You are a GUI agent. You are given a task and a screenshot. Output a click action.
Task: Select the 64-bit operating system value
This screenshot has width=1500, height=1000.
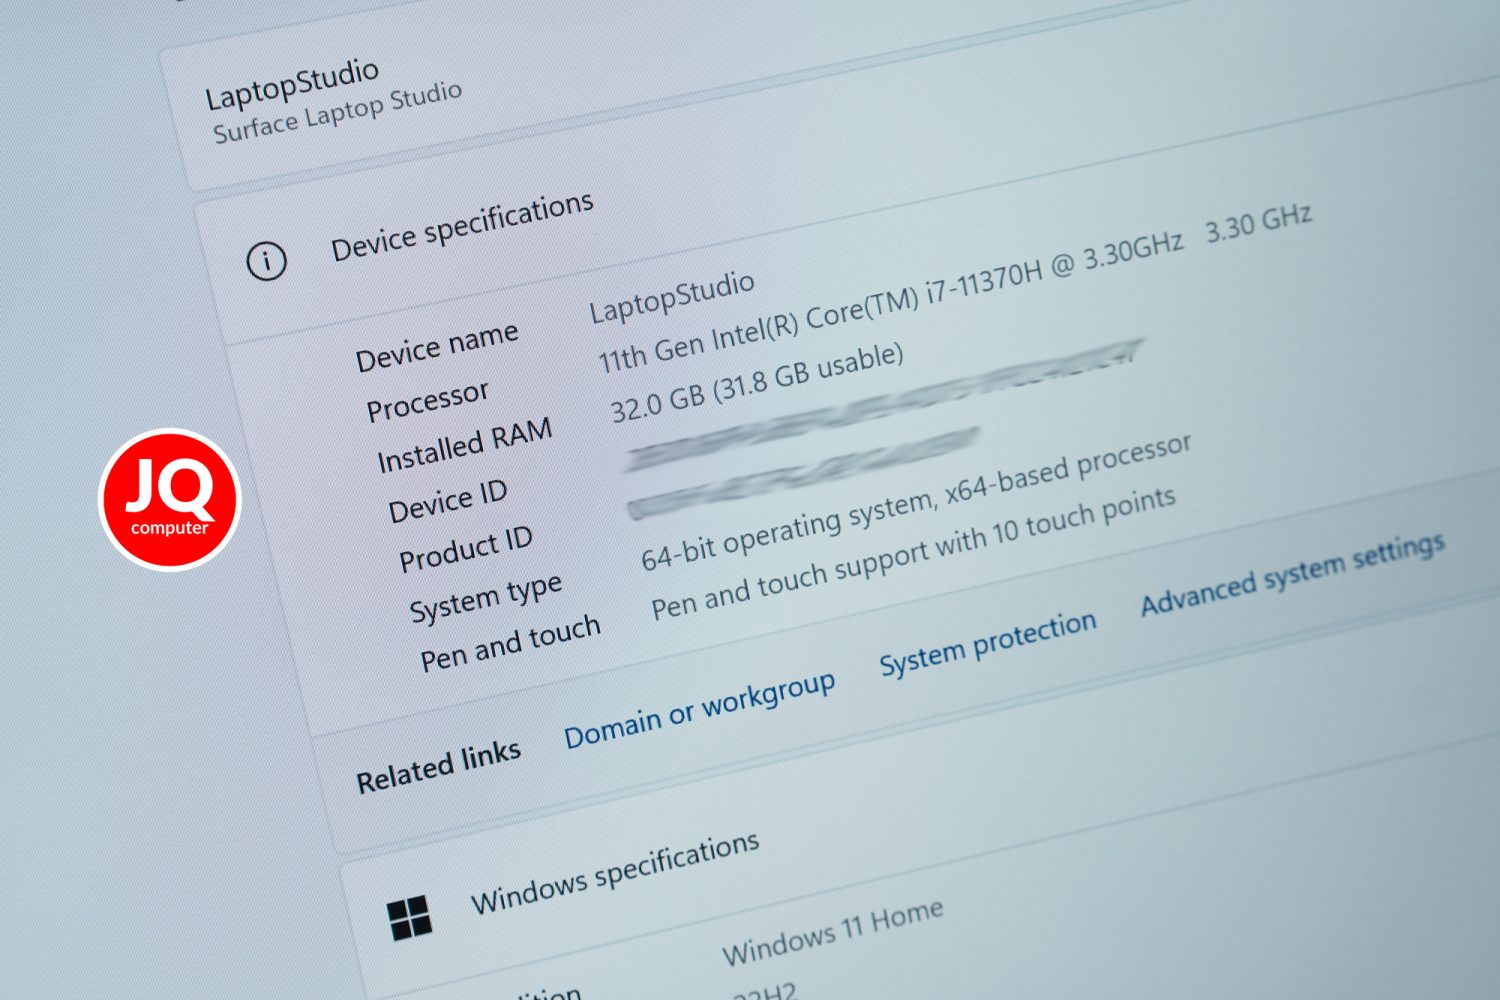click(x=916, y=503)
